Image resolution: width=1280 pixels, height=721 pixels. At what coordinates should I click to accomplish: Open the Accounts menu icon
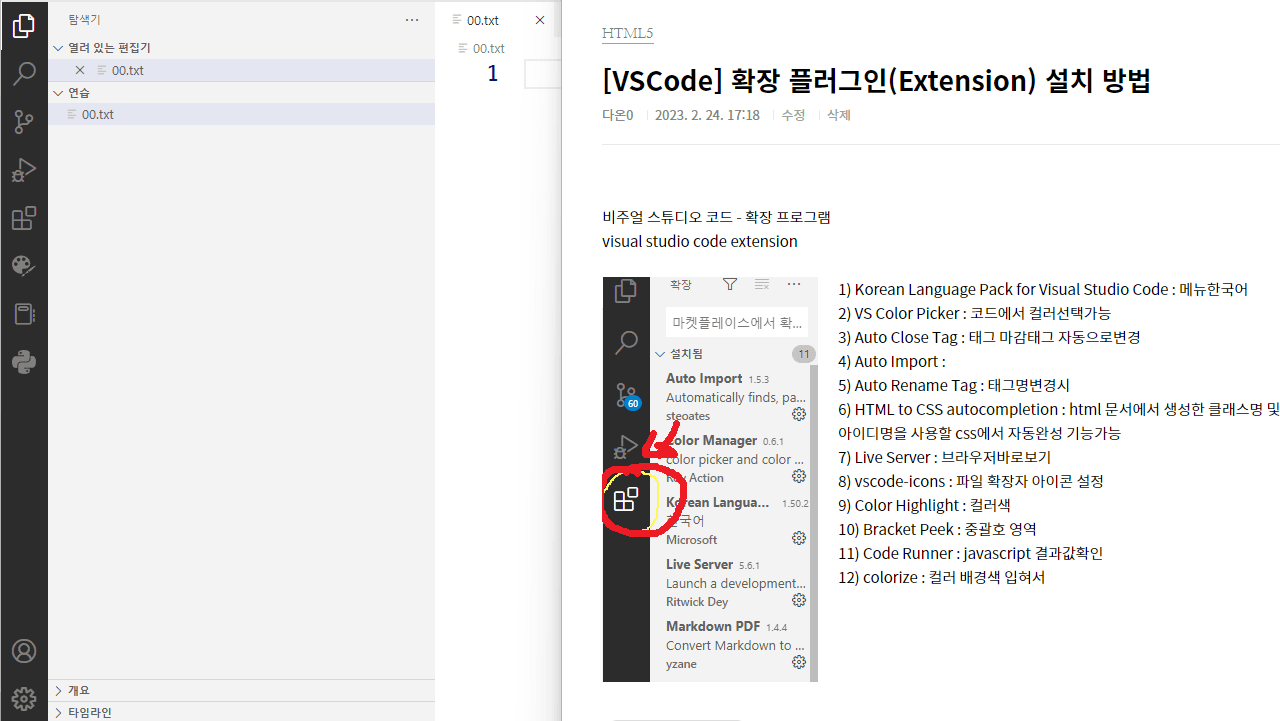click(x=24, y=651)
